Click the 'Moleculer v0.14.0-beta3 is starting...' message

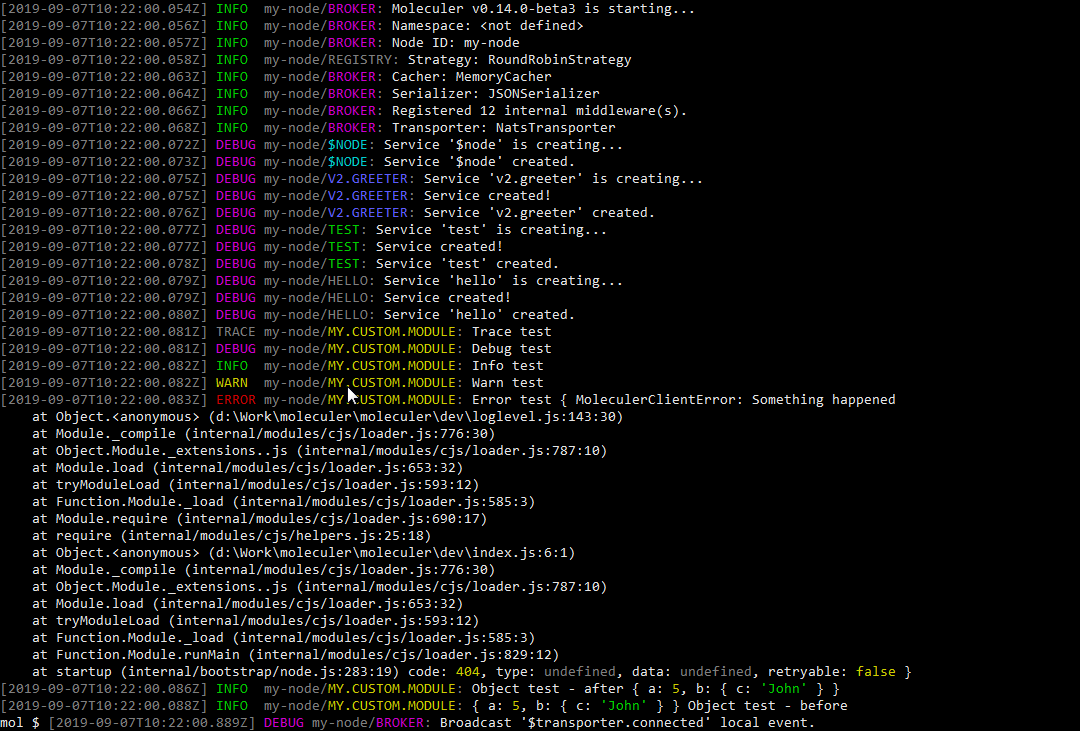pos(543,9)
